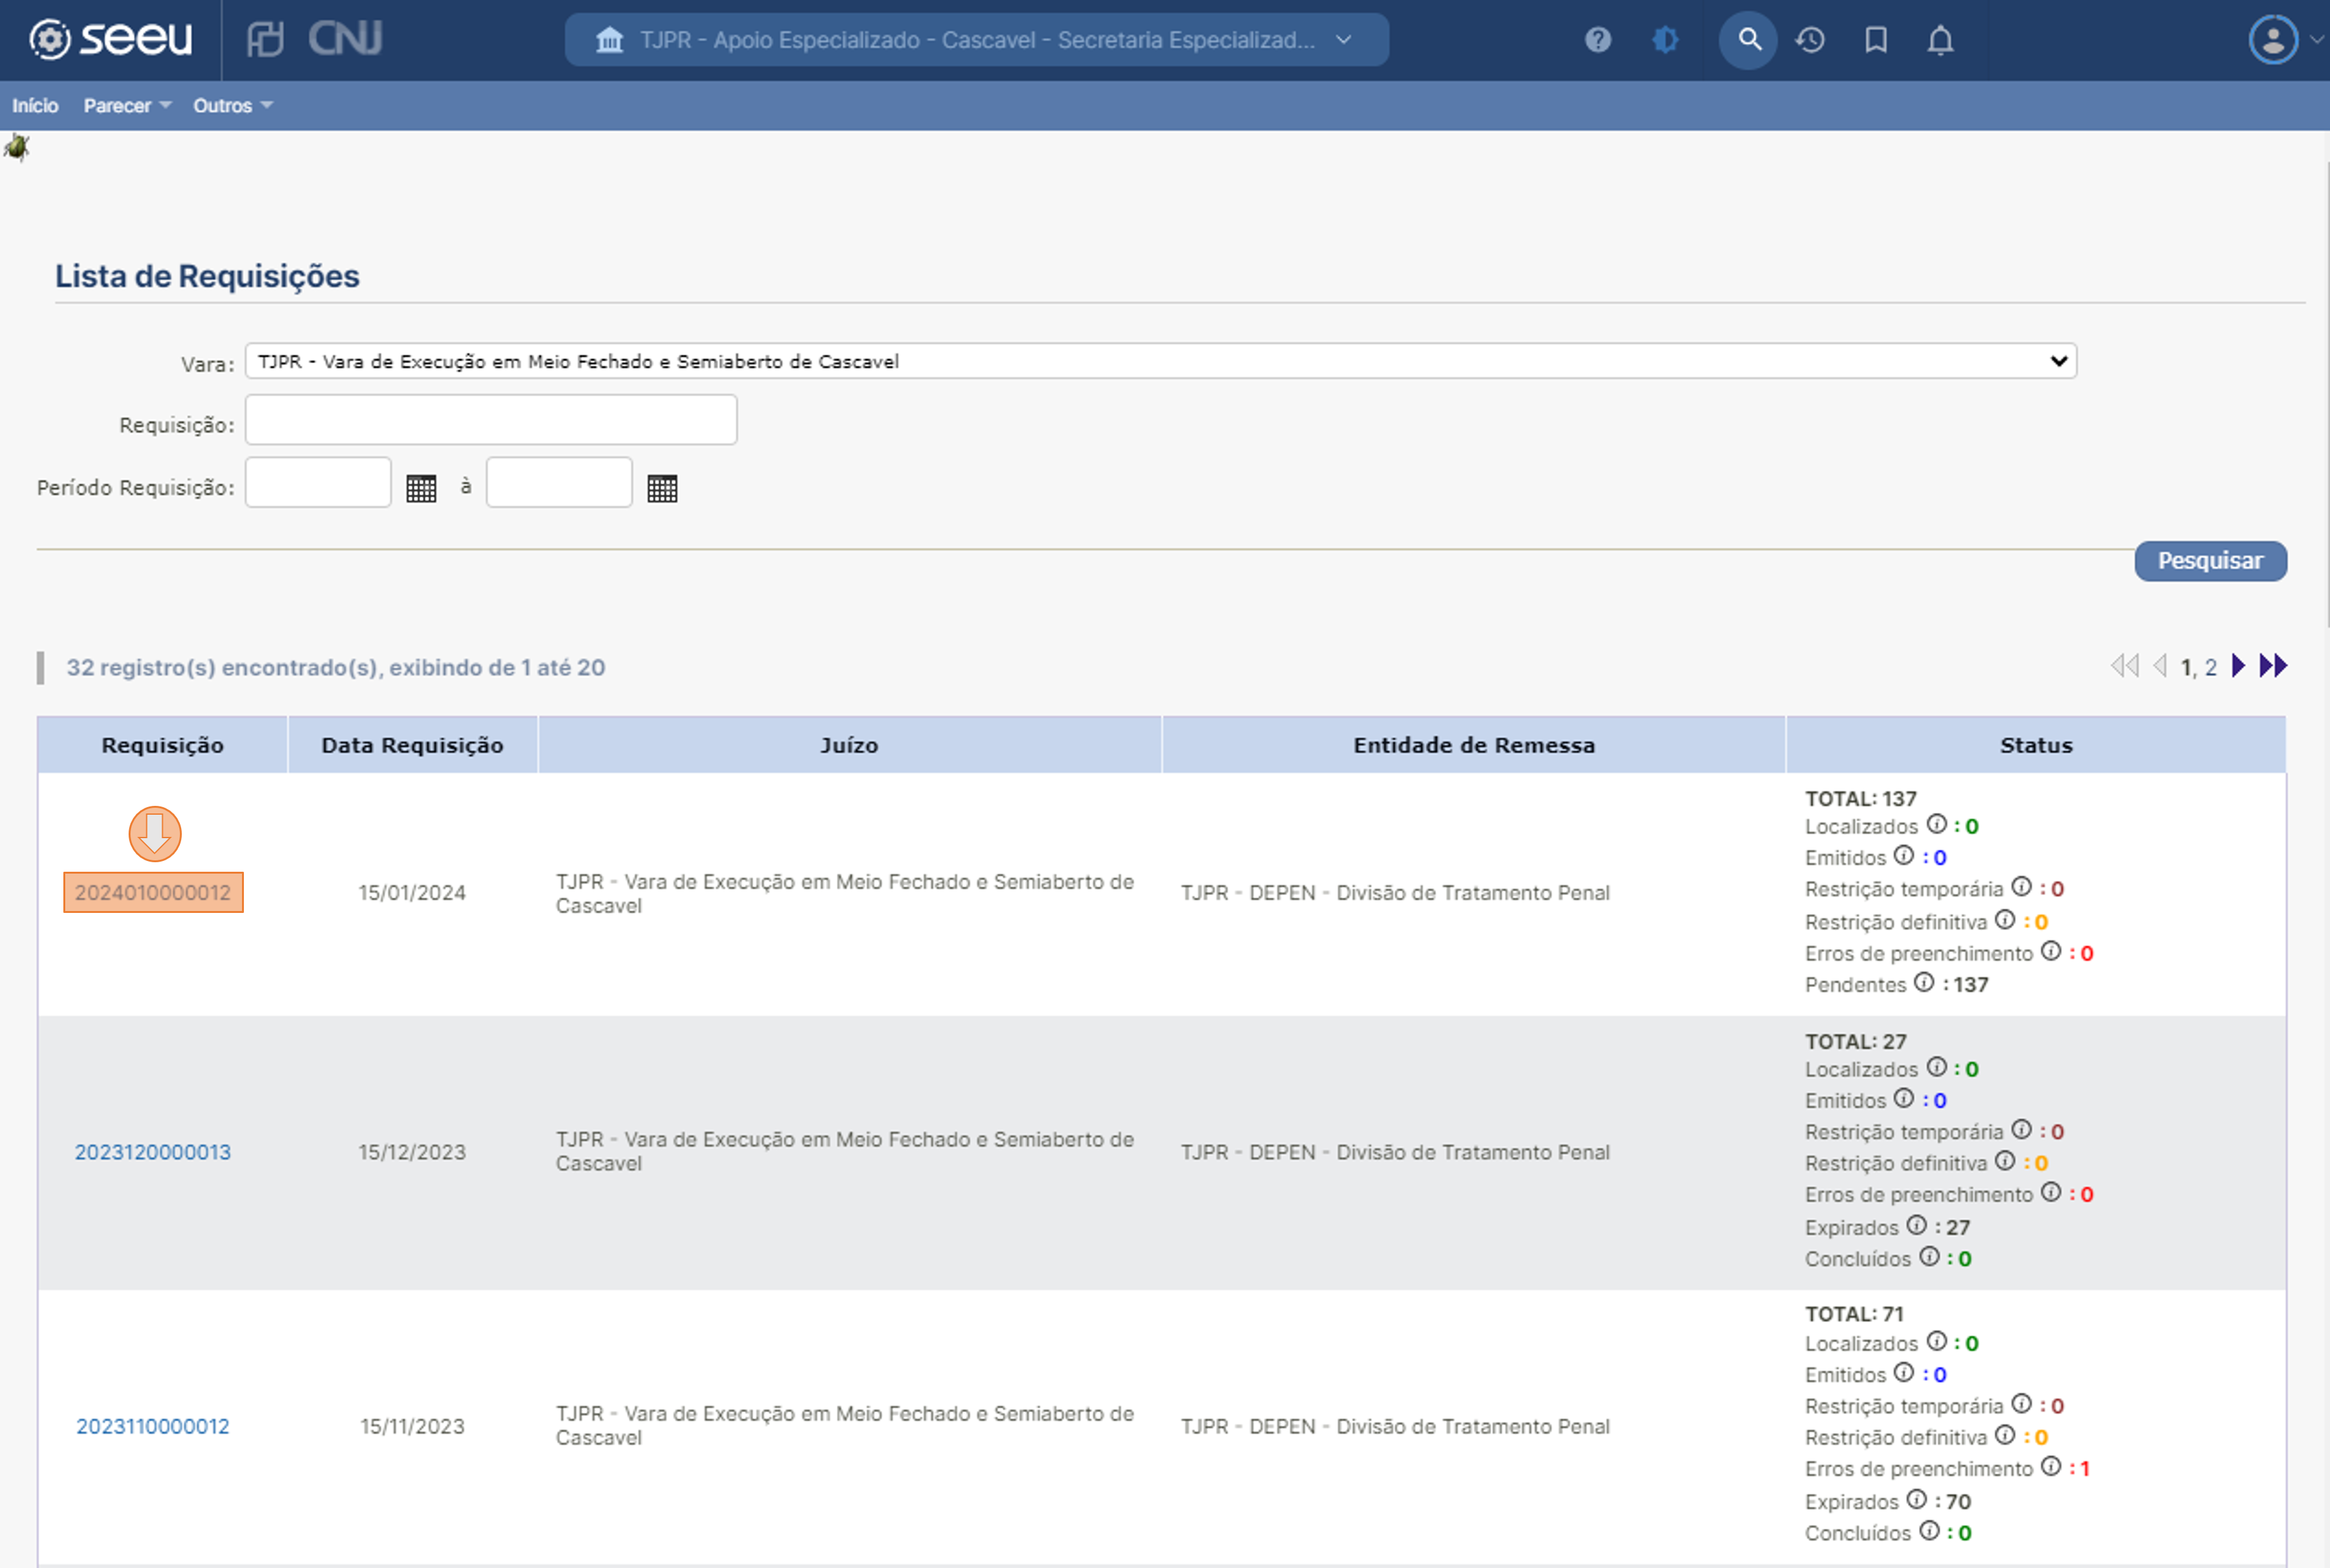Show Erros de preenchimento info for TOTAL 71

2051,1467
